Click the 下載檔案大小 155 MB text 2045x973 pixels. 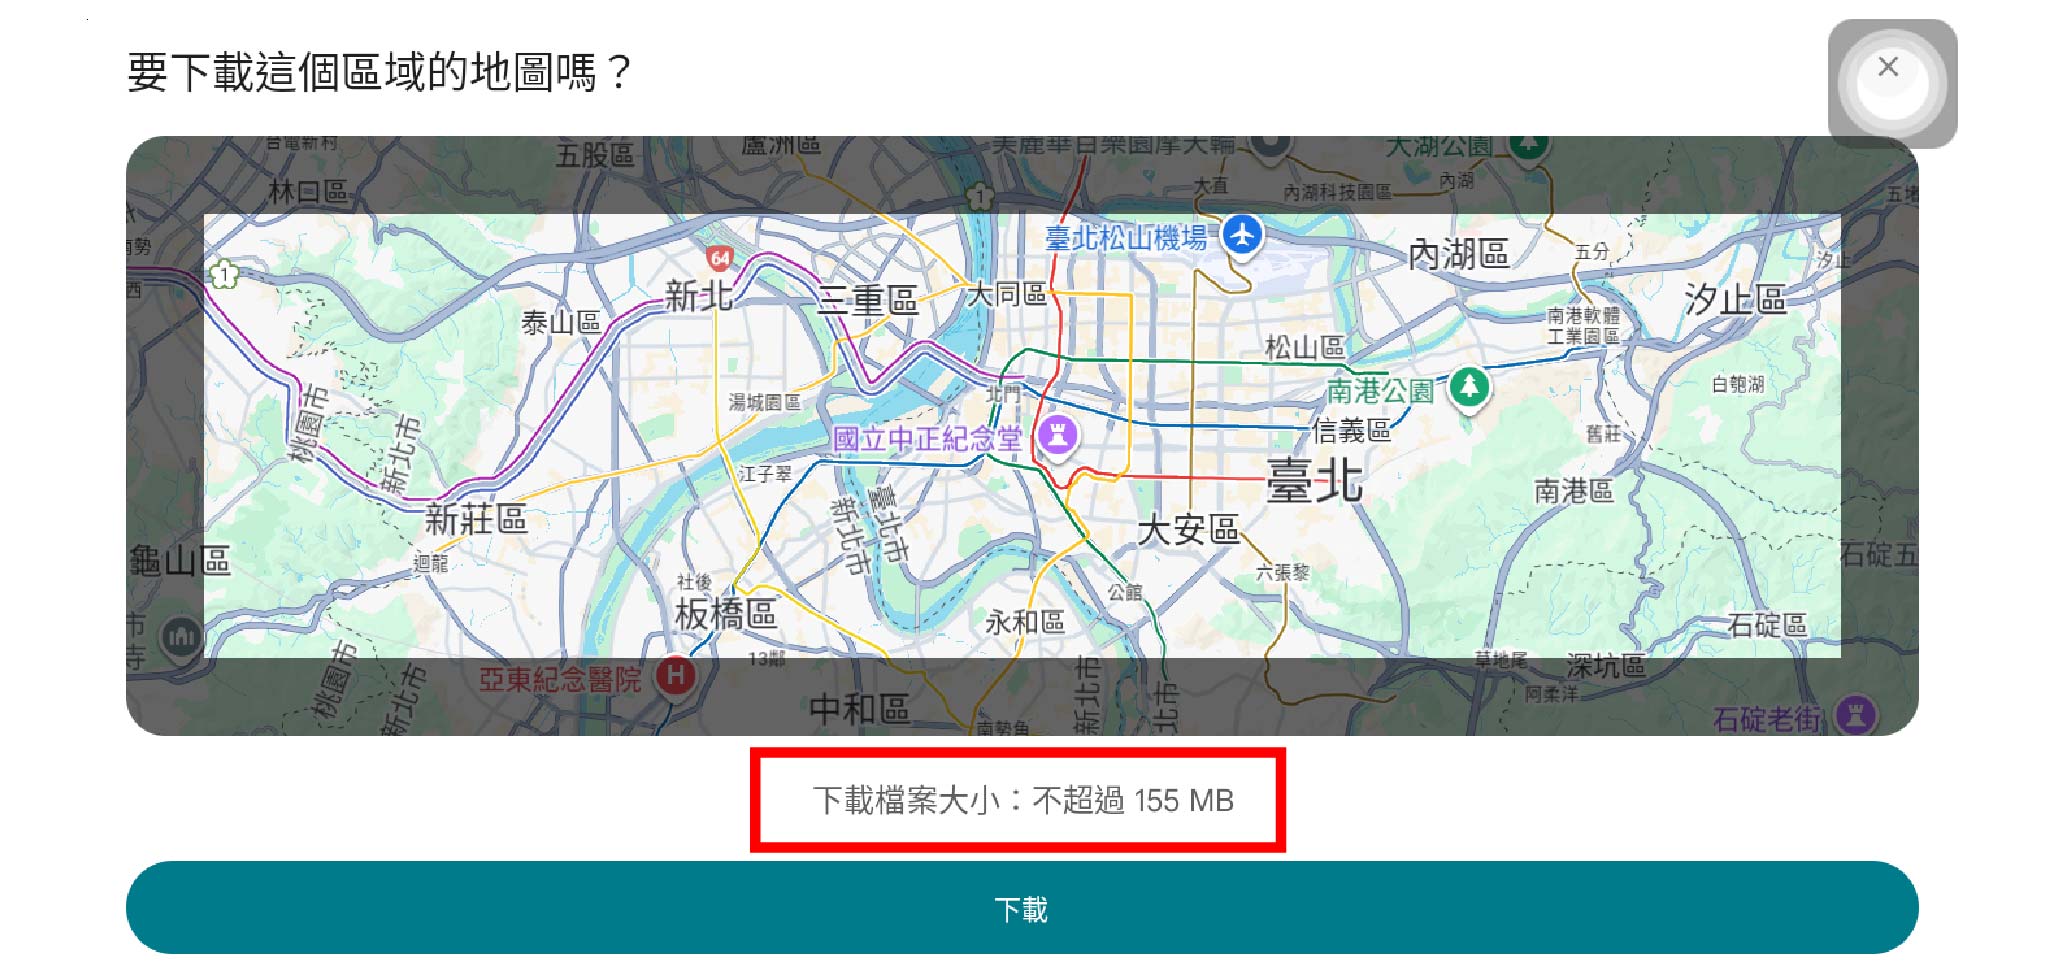1022,801
